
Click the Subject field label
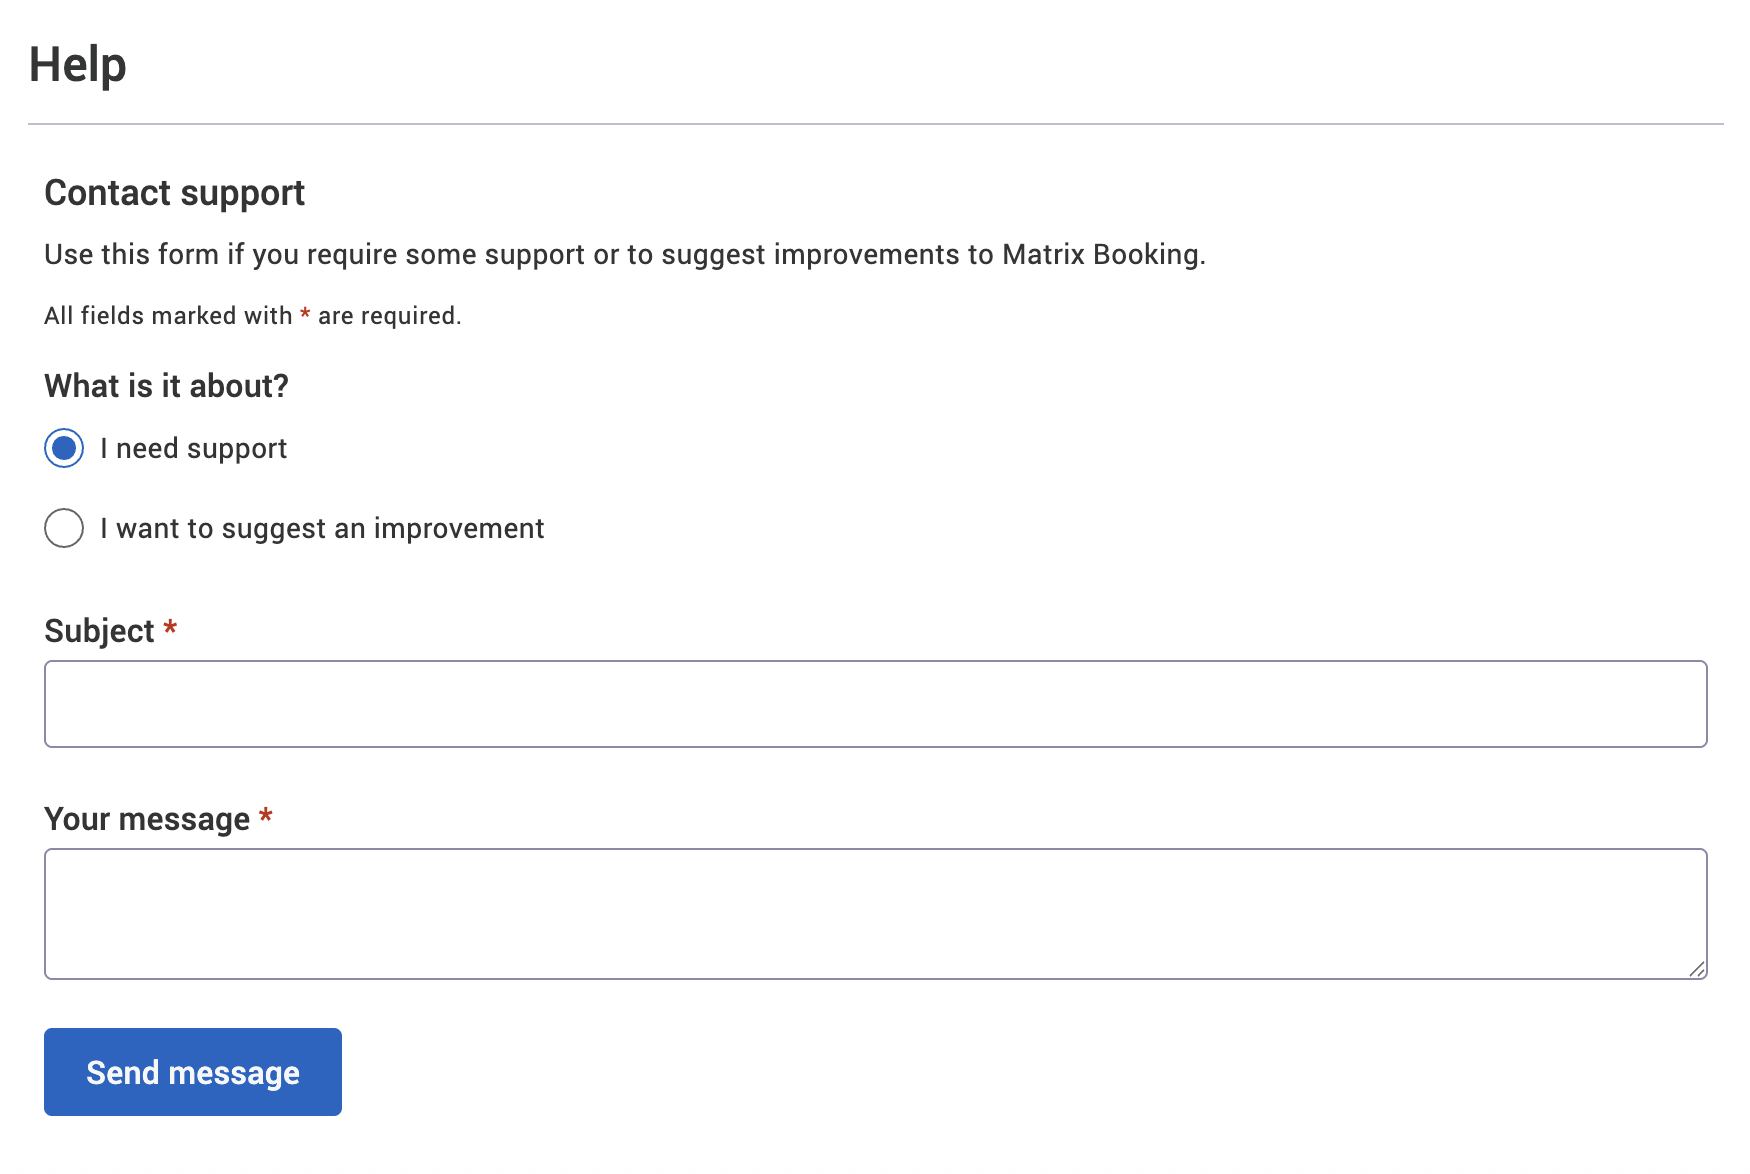tap(99, 630)
